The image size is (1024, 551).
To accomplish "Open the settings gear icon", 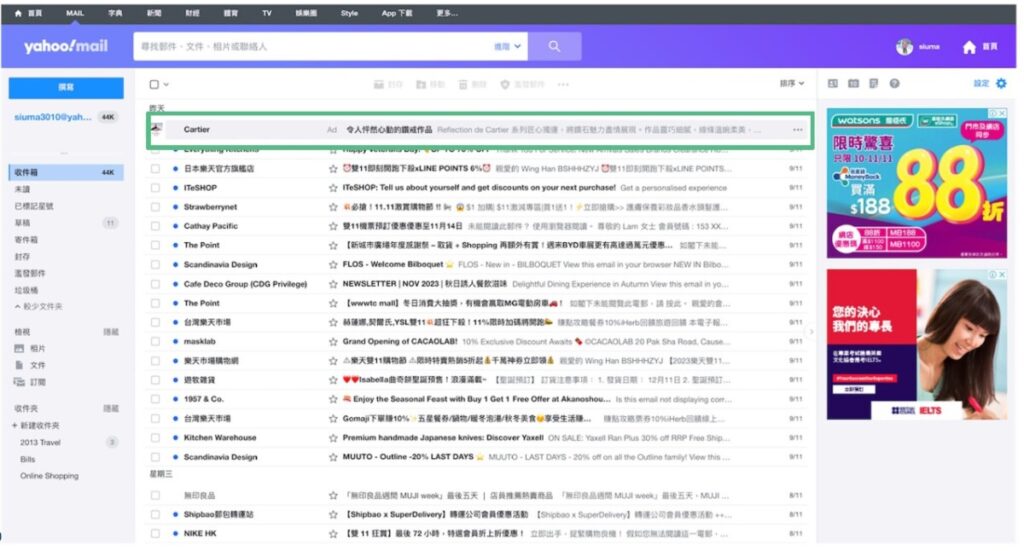I will click(1001, 84).
